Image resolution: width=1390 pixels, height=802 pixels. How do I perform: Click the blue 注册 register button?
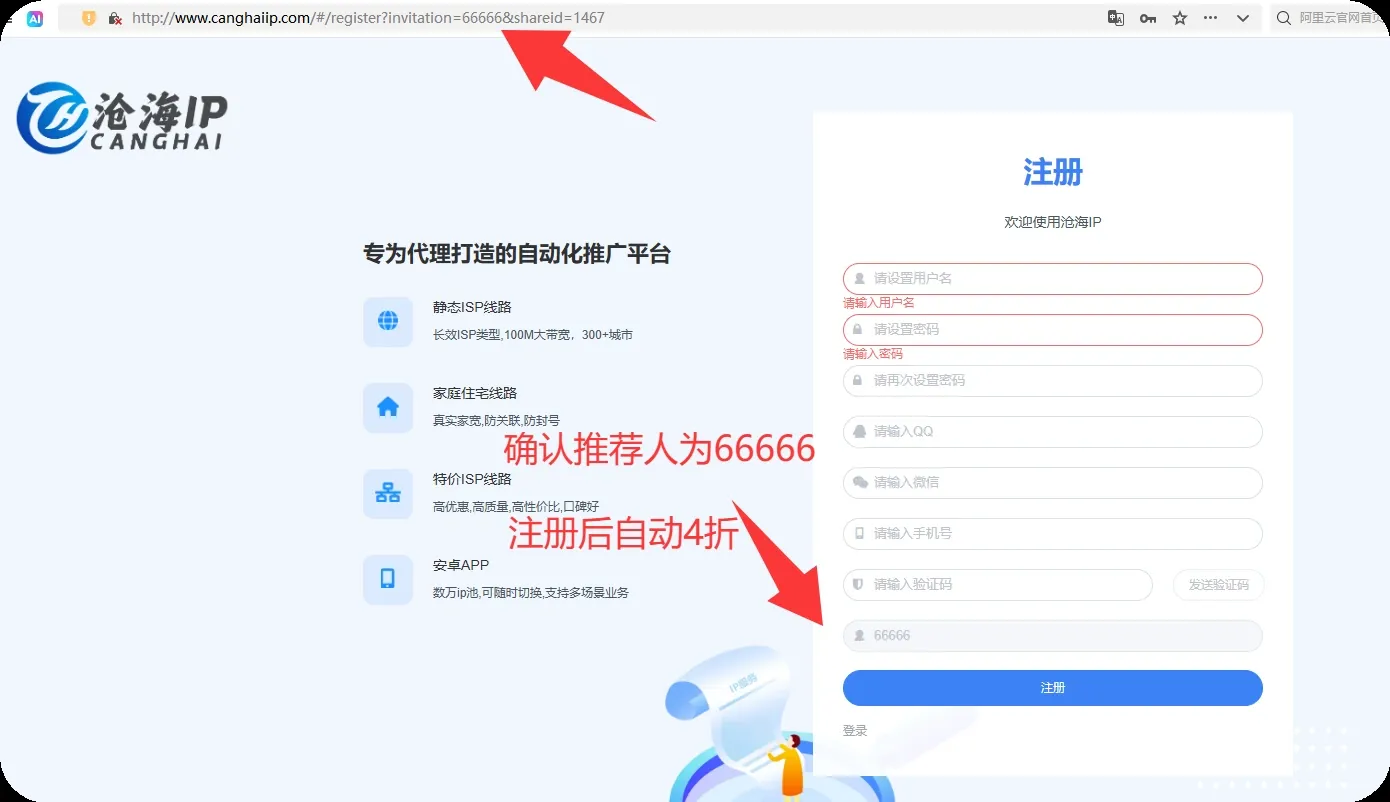point(1052,688)
